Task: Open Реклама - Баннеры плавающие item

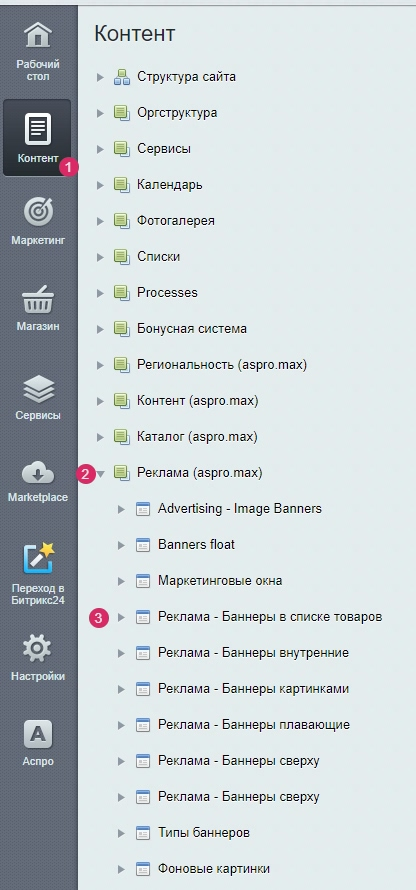Action: 254,725
